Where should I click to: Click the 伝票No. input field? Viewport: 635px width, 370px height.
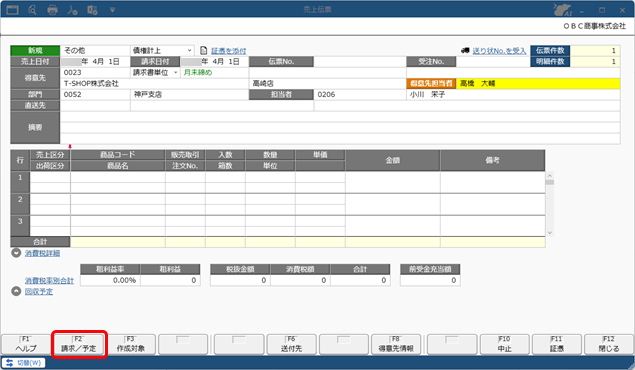(x=360, y=62)
